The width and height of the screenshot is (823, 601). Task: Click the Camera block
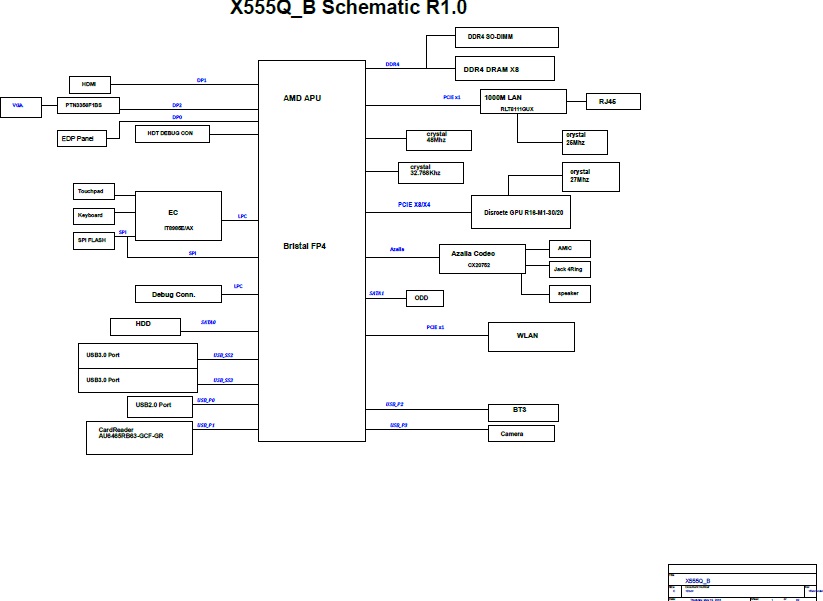coord(520,433)
